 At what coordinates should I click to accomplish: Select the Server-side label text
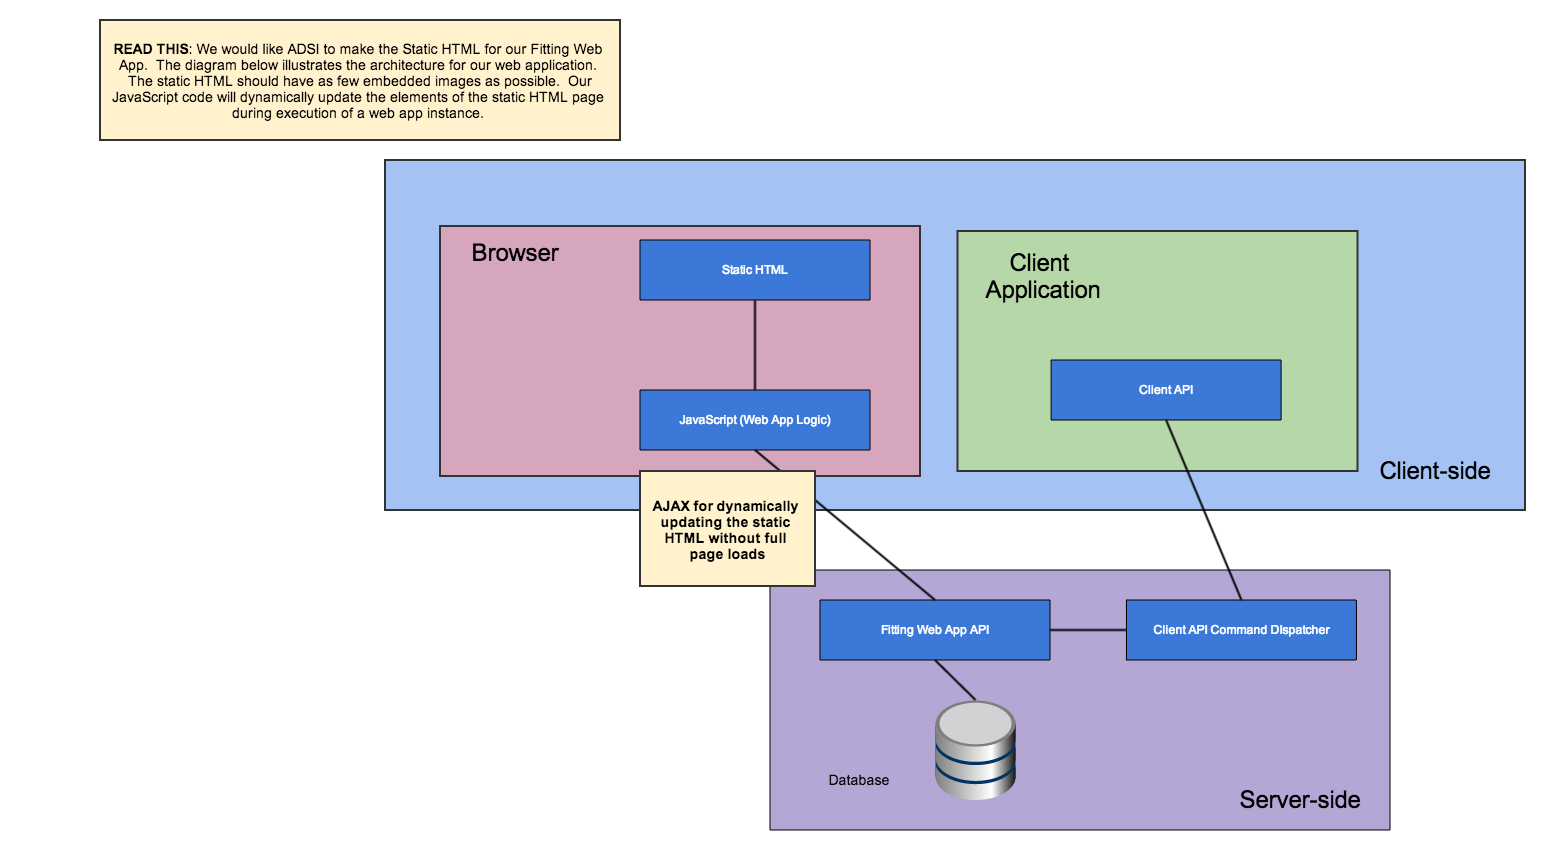[1299, 800]
